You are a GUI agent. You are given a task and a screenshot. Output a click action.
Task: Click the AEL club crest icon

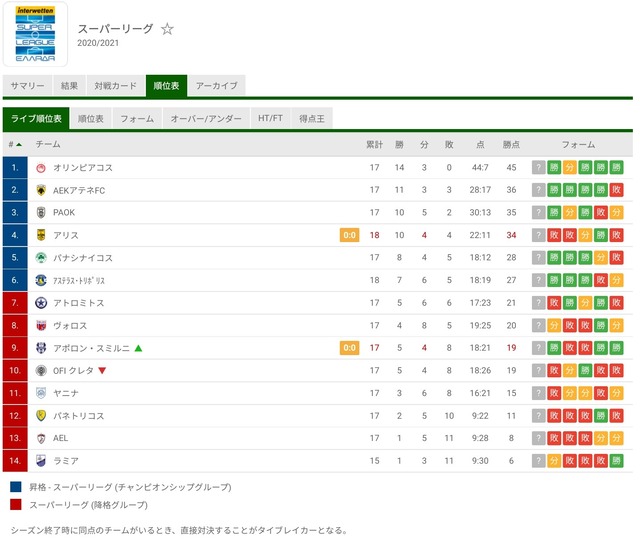41,438
